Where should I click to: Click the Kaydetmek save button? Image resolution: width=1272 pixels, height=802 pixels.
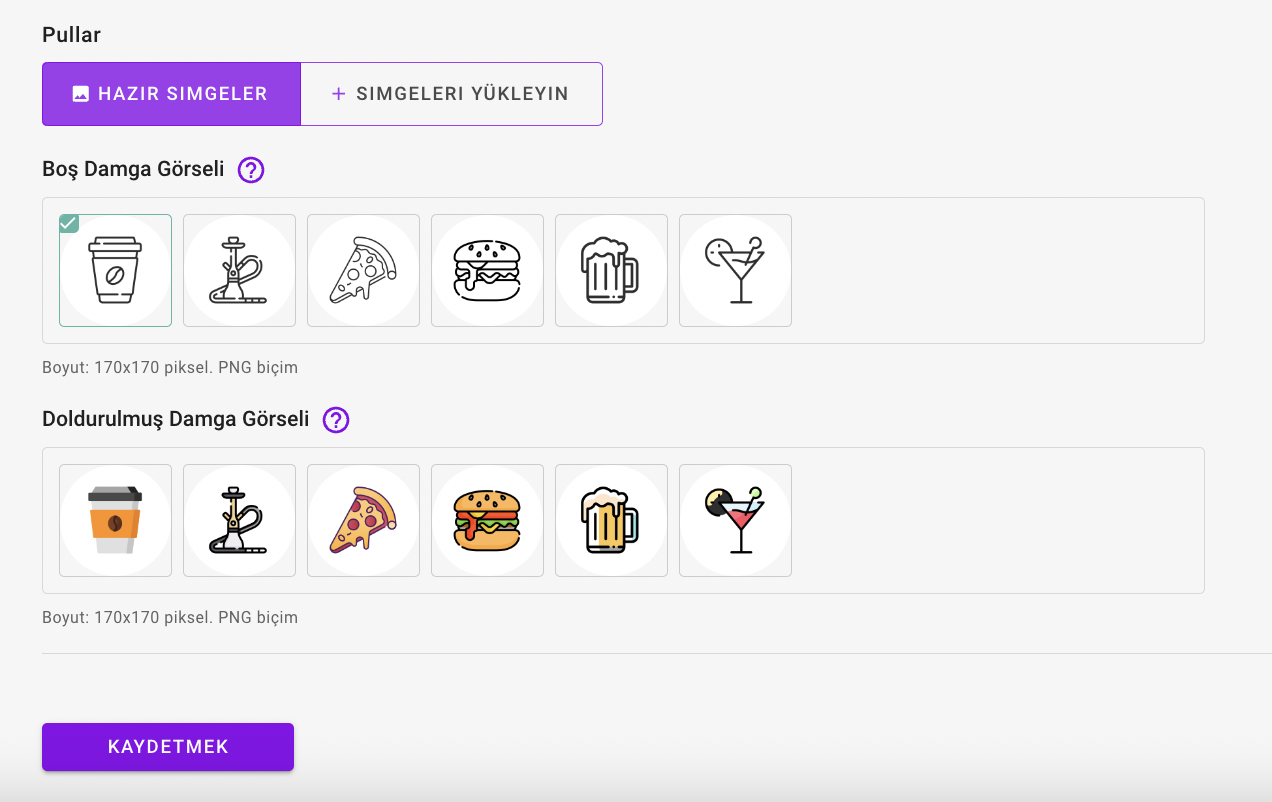(x=168, y=747)
